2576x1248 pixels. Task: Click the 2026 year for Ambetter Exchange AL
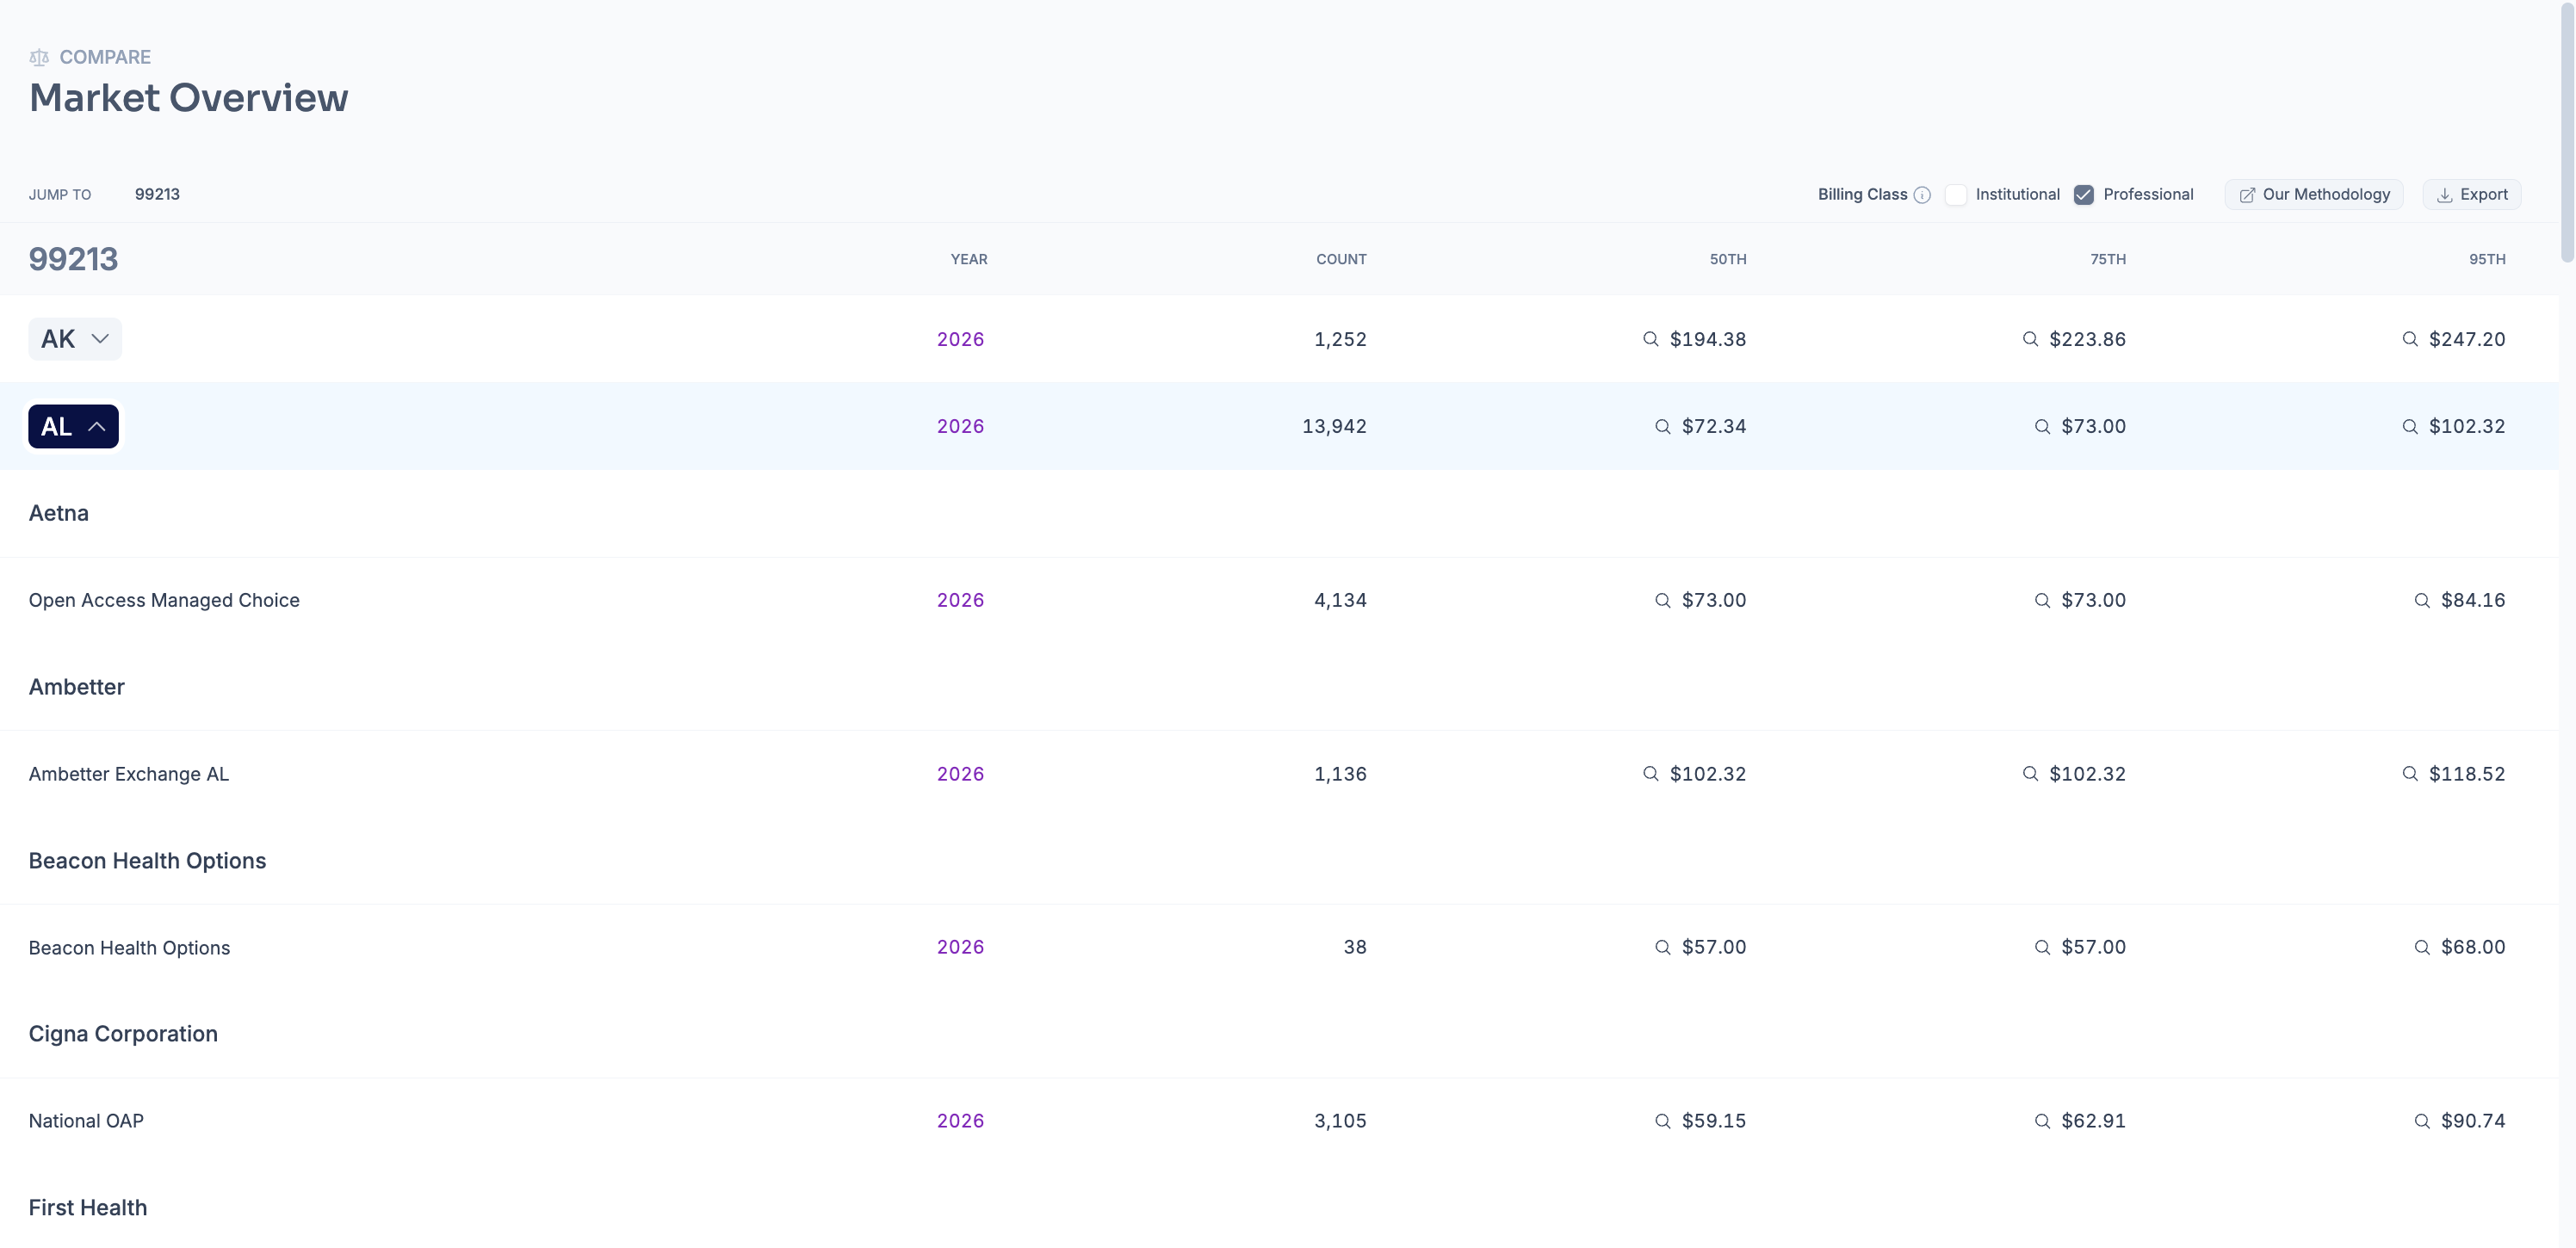tap(960, 774)
